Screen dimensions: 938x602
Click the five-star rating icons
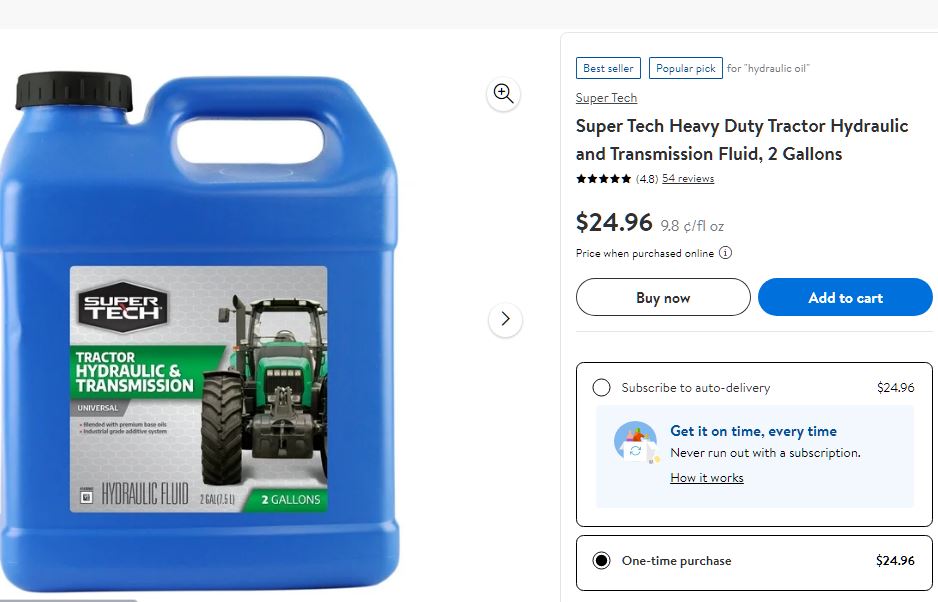603,179
